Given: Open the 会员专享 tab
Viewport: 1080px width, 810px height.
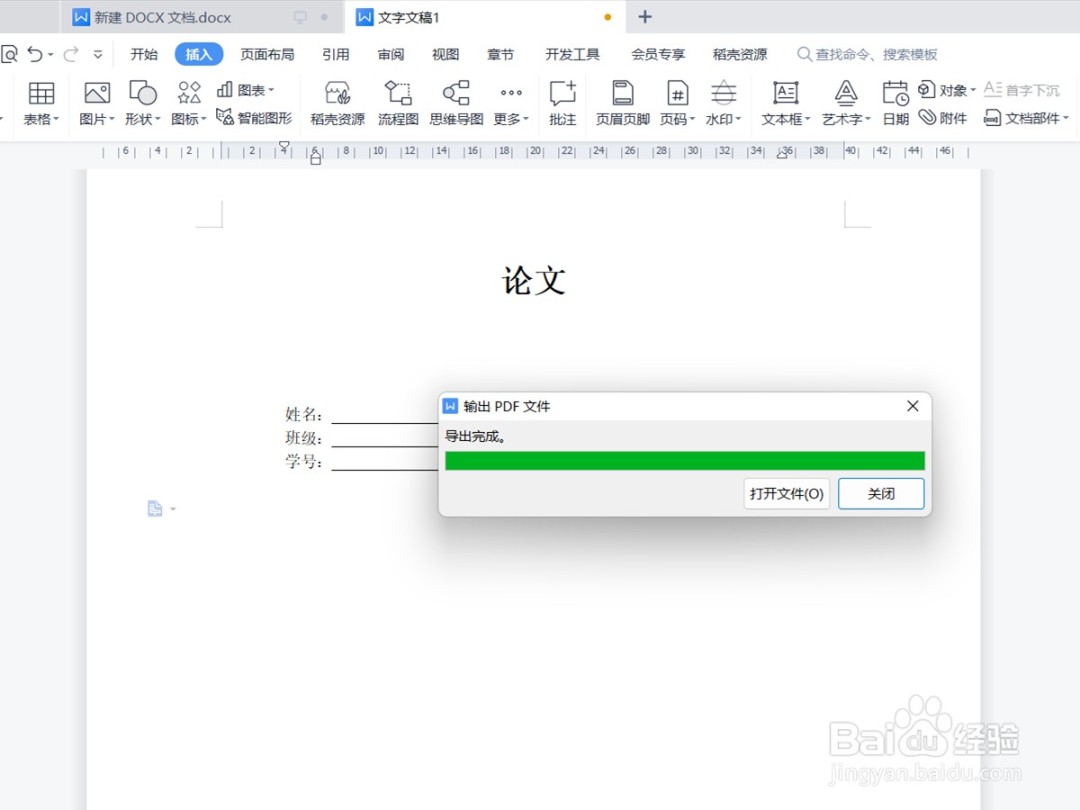Looking at the screenshot, I should (x=658, y=54).
